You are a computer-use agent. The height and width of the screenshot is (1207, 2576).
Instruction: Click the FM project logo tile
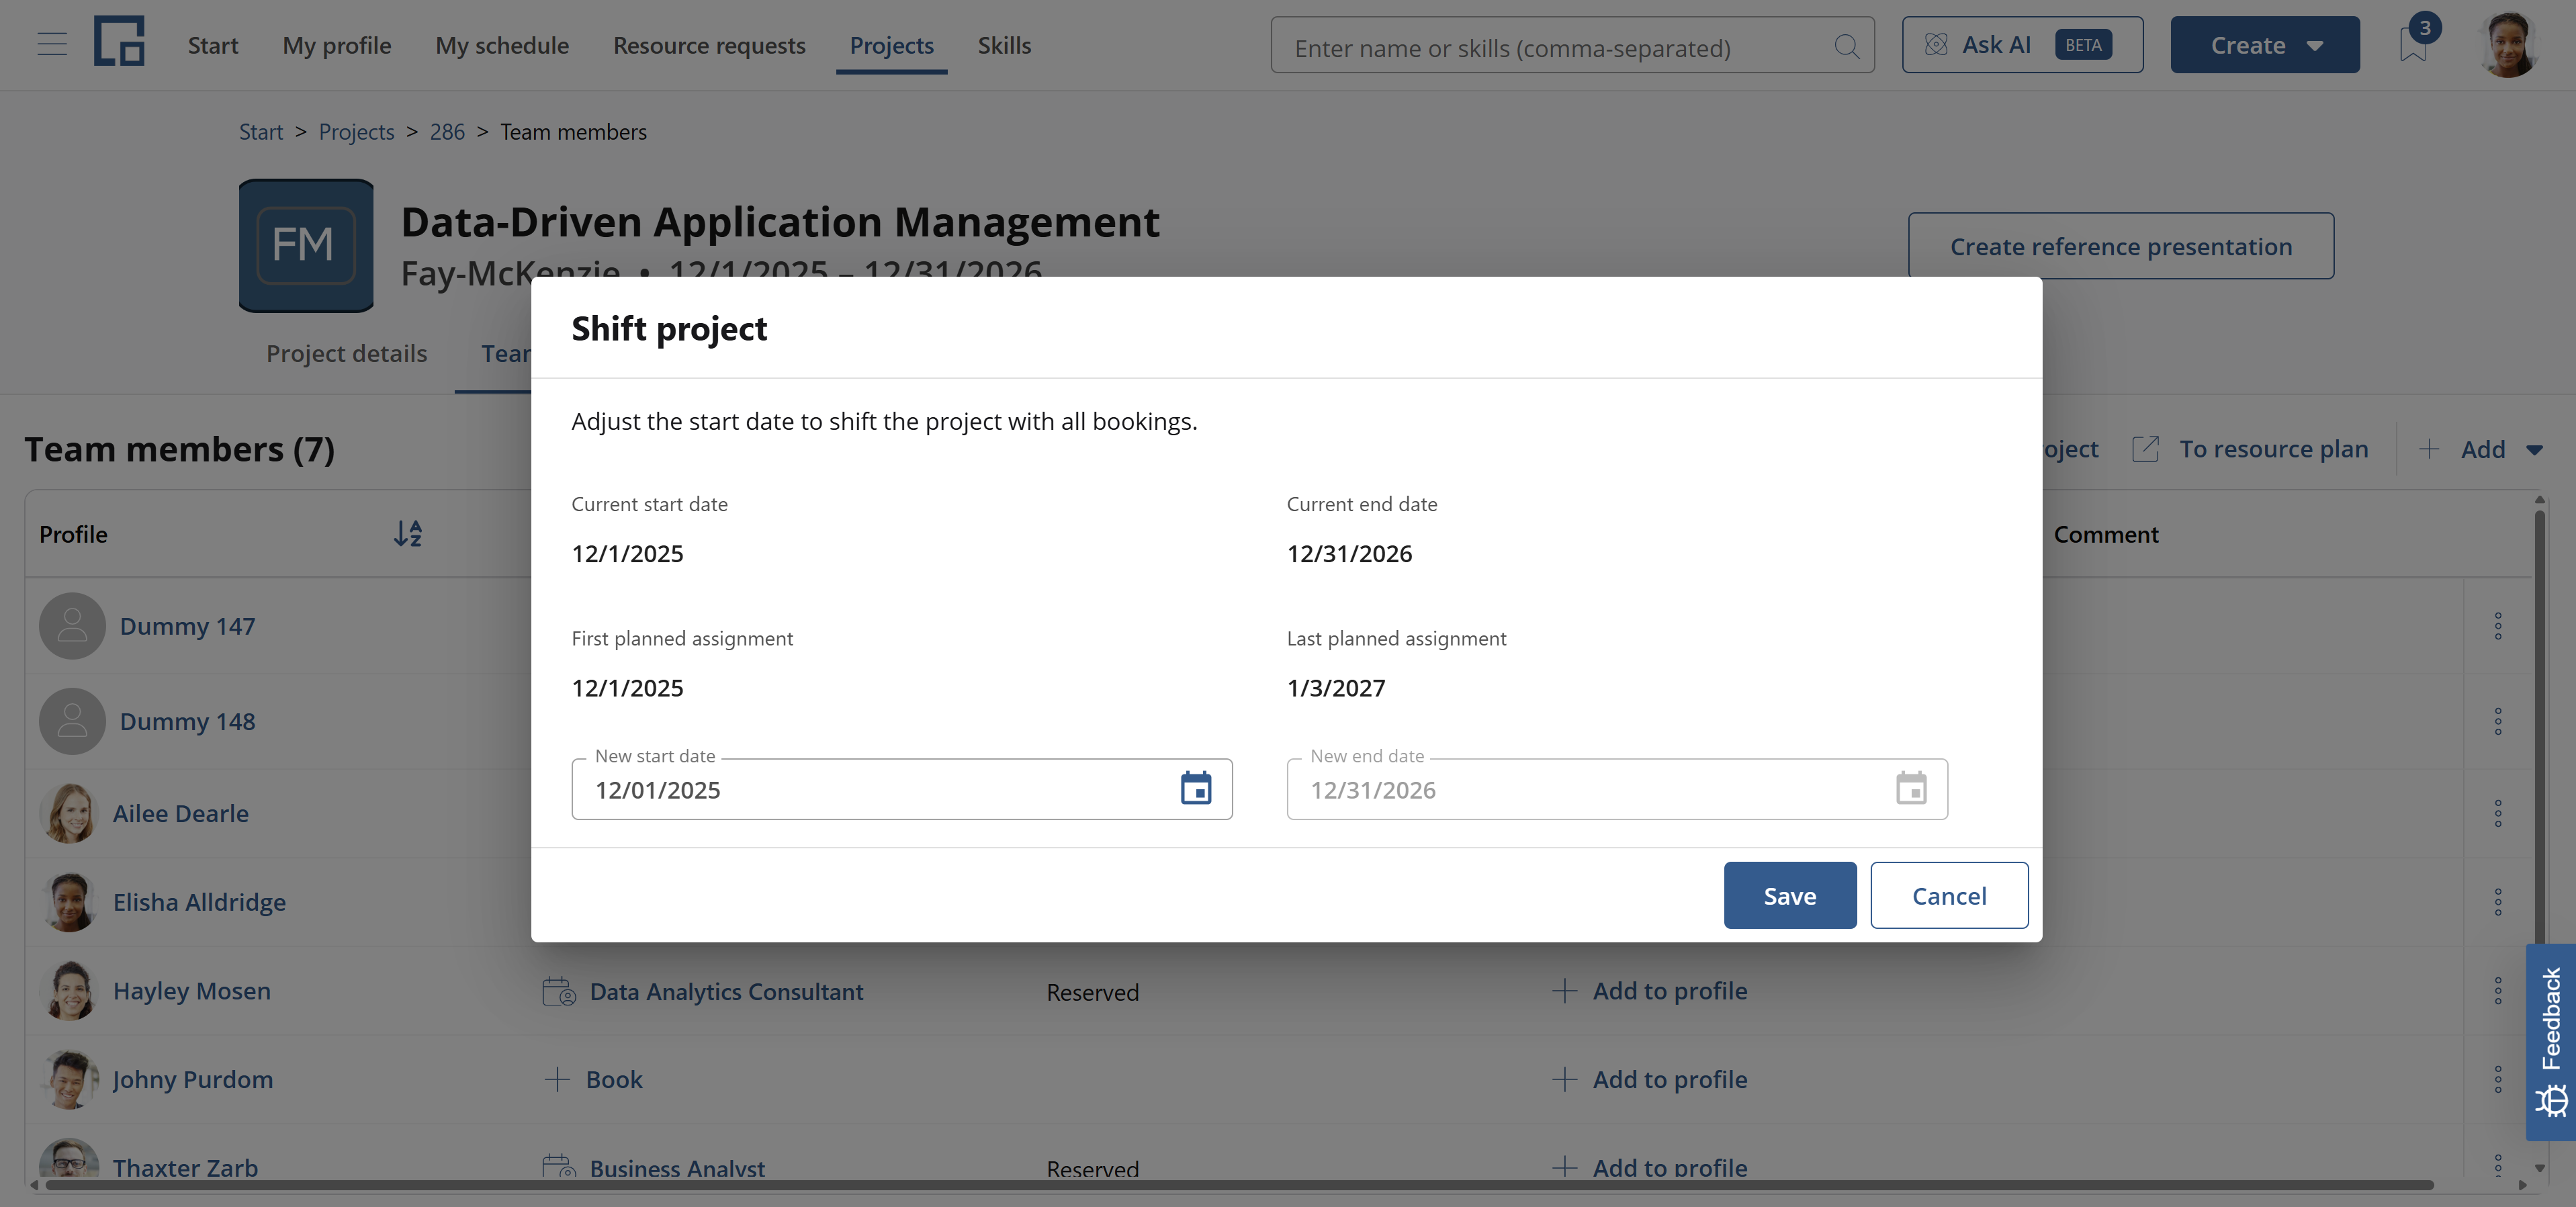click(x=306, y=246)
